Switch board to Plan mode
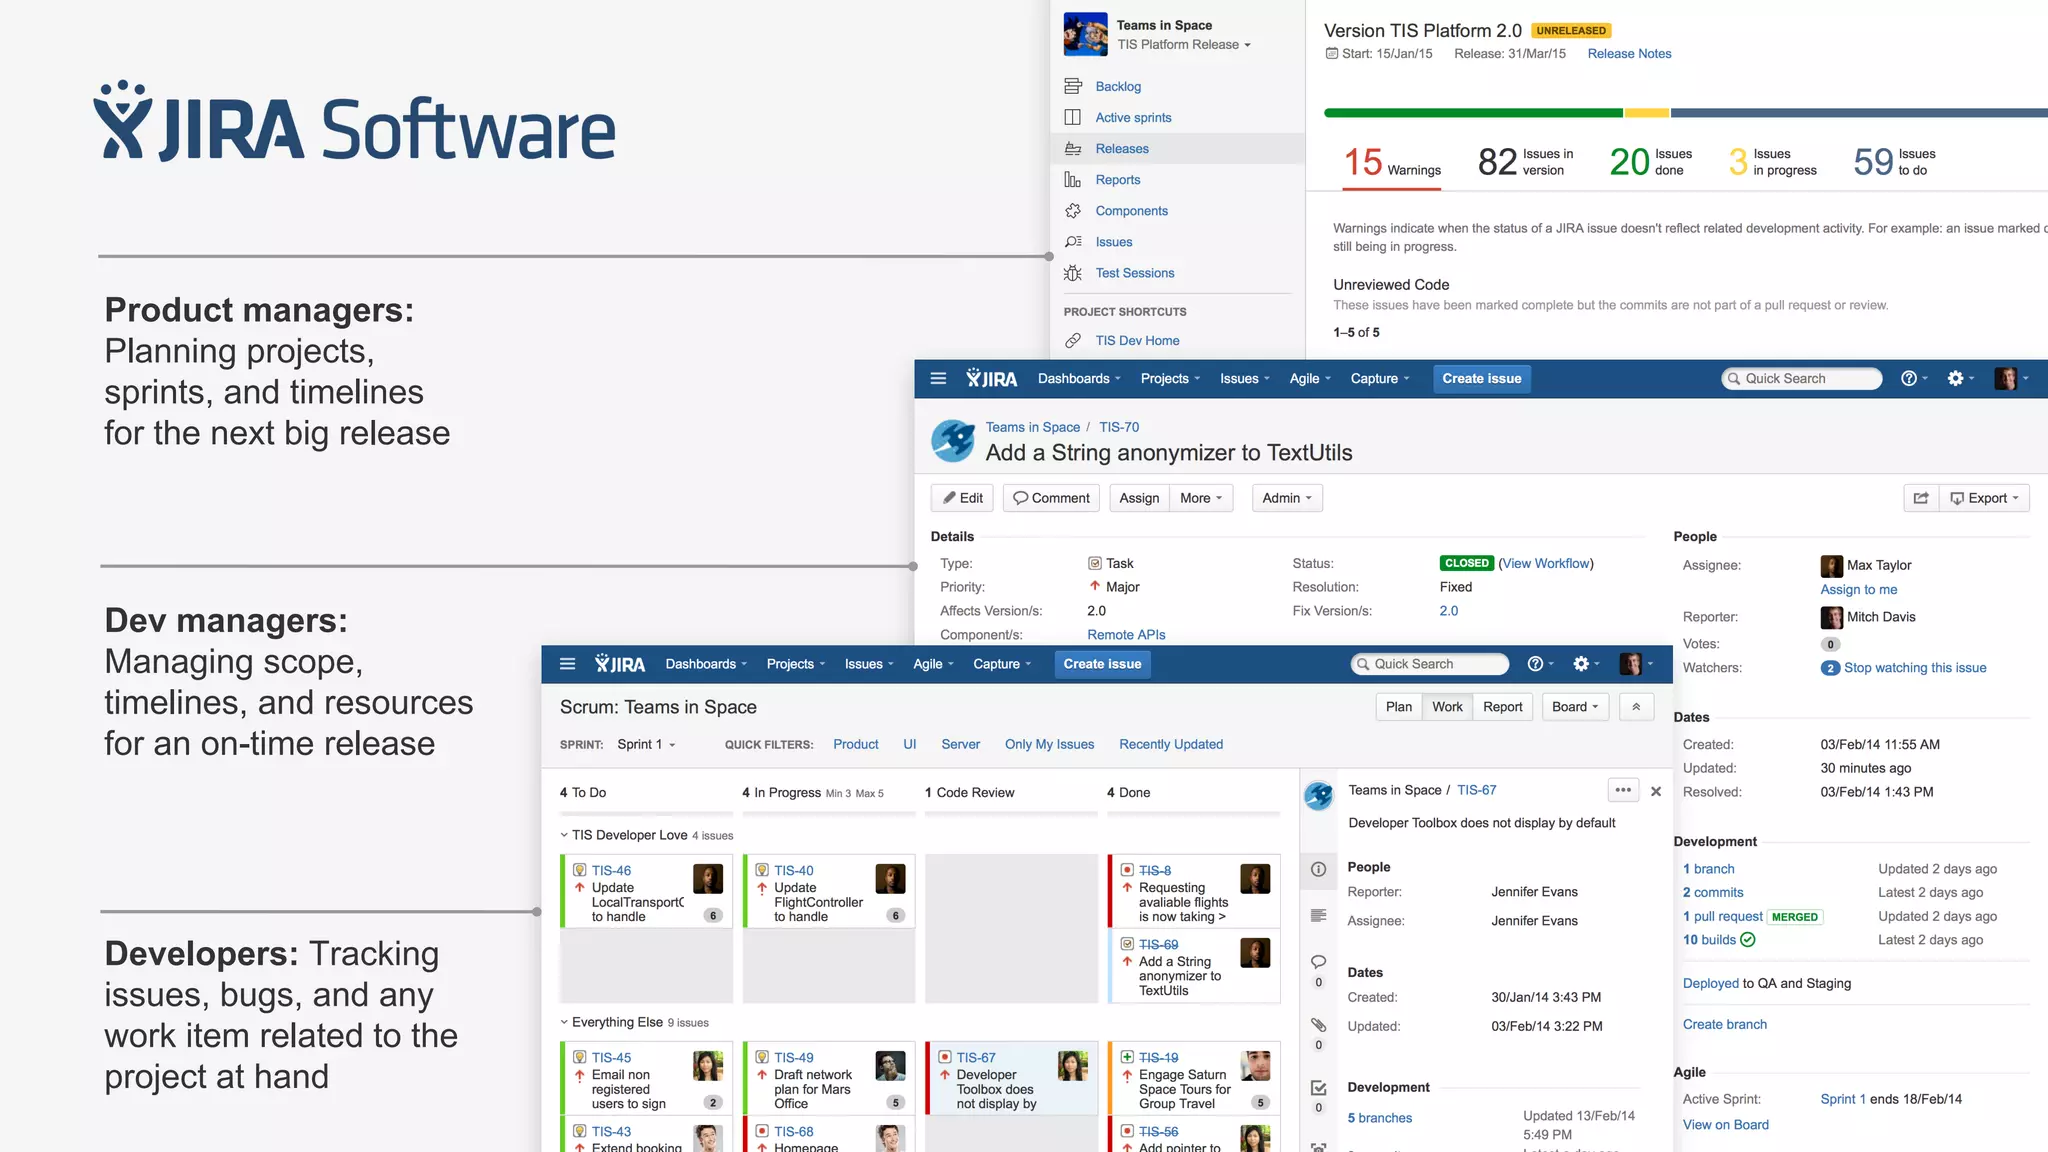 pyautogui.click(x=1399, y=706)
